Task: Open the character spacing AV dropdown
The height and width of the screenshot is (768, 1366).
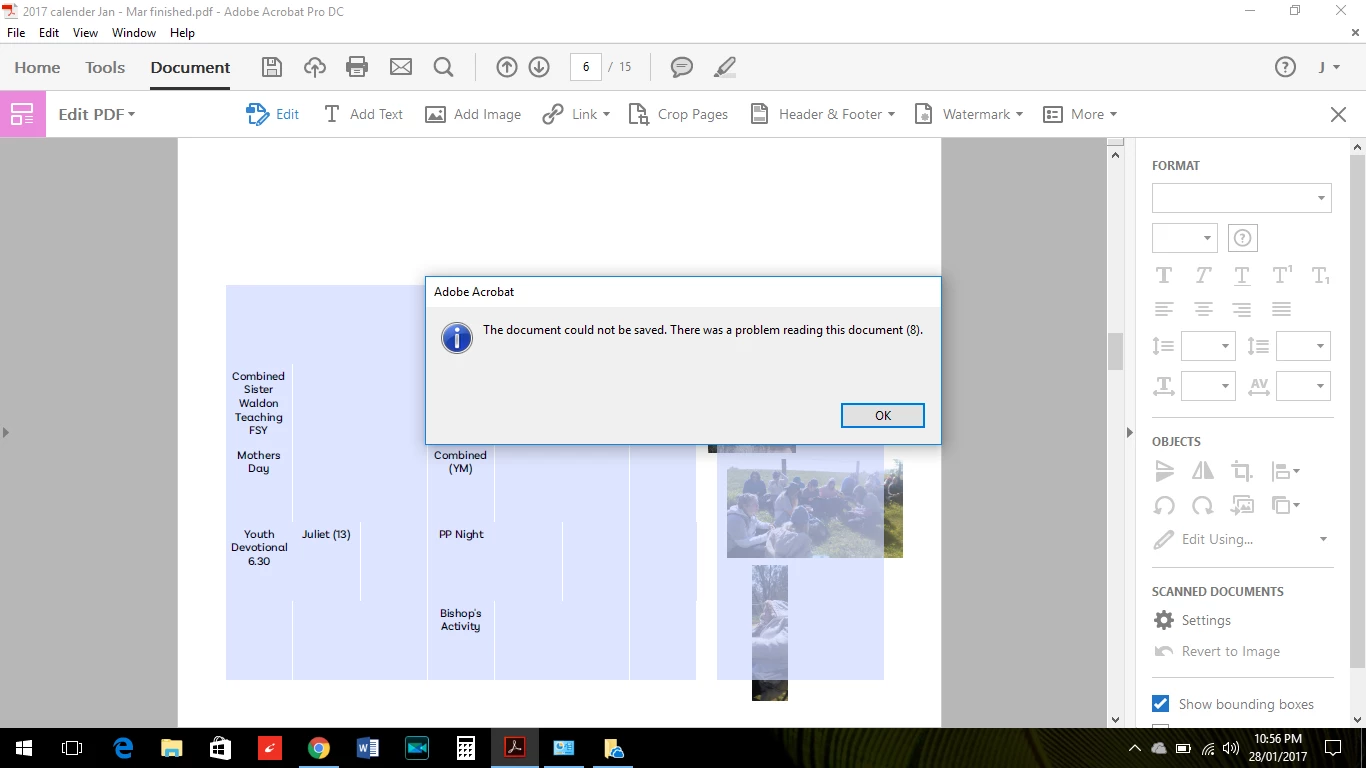Action: [x=1303, y=386]
